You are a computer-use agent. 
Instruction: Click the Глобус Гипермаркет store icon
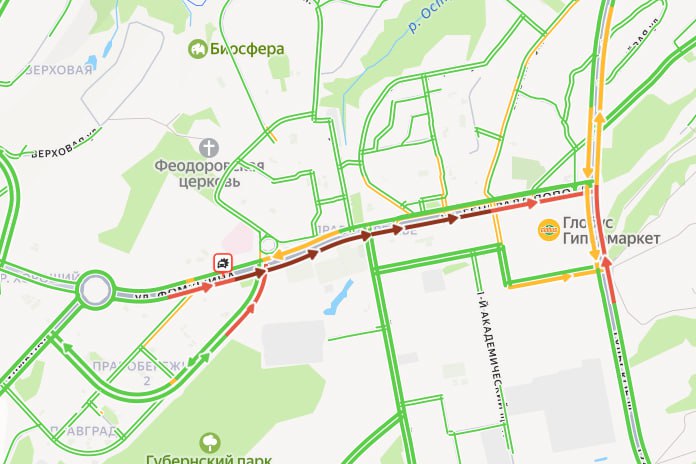coord(549,230)
